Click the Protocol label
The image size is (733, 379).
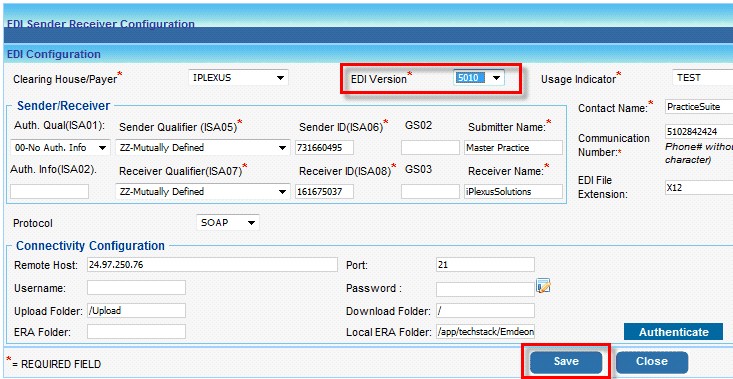[x=33, y=223]
